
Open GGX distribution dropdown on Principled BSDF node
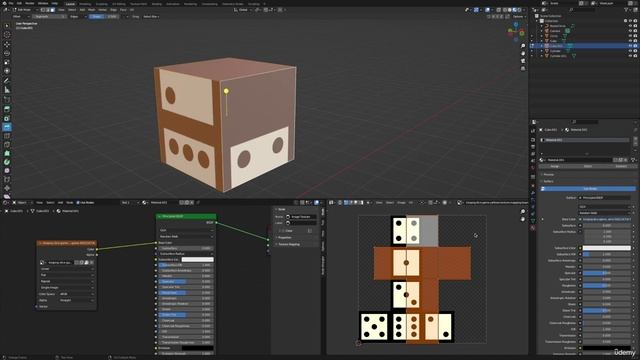tap(186, 230)
